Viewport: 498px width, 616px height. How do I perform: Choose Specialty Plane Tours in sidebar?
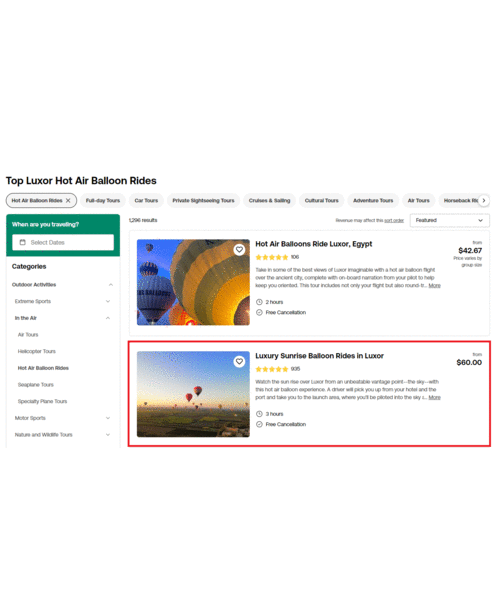(42, 401)
